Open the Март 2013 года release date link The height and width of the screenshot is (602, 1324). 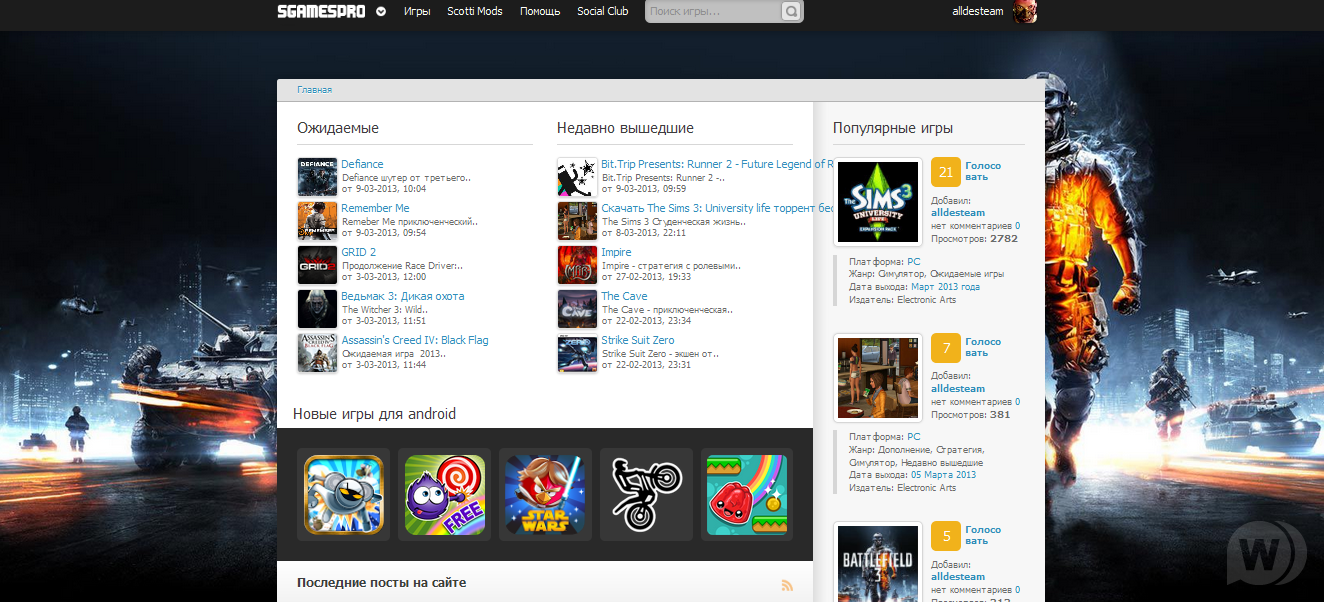point(944,287)
